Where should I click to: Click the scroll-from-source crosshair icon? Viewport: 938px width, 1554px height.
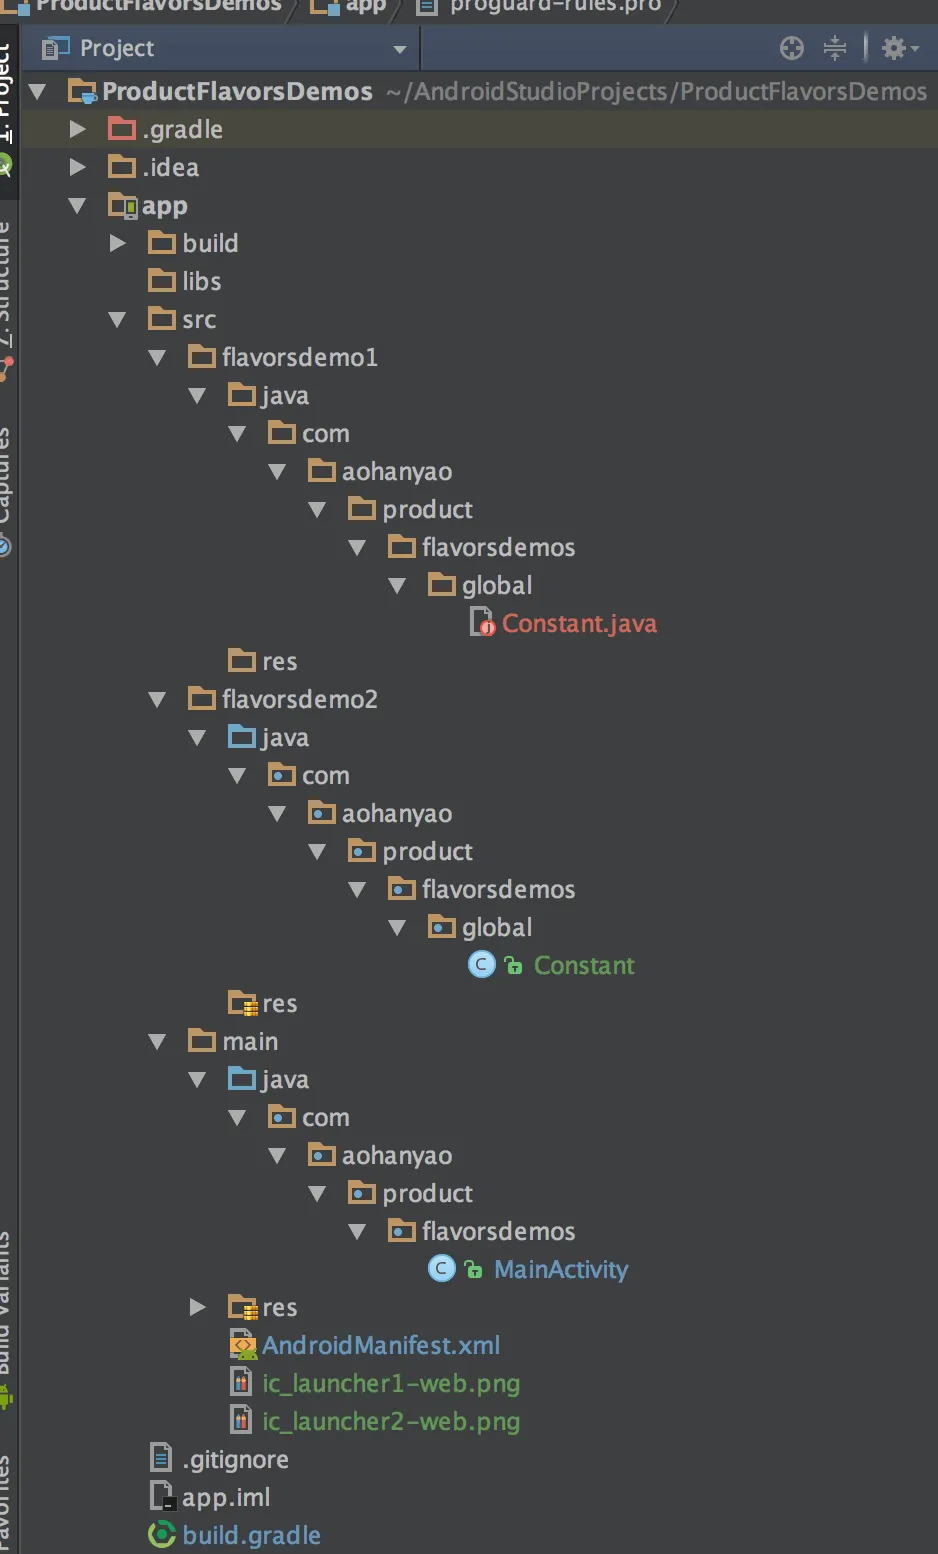tap(791, 48)
